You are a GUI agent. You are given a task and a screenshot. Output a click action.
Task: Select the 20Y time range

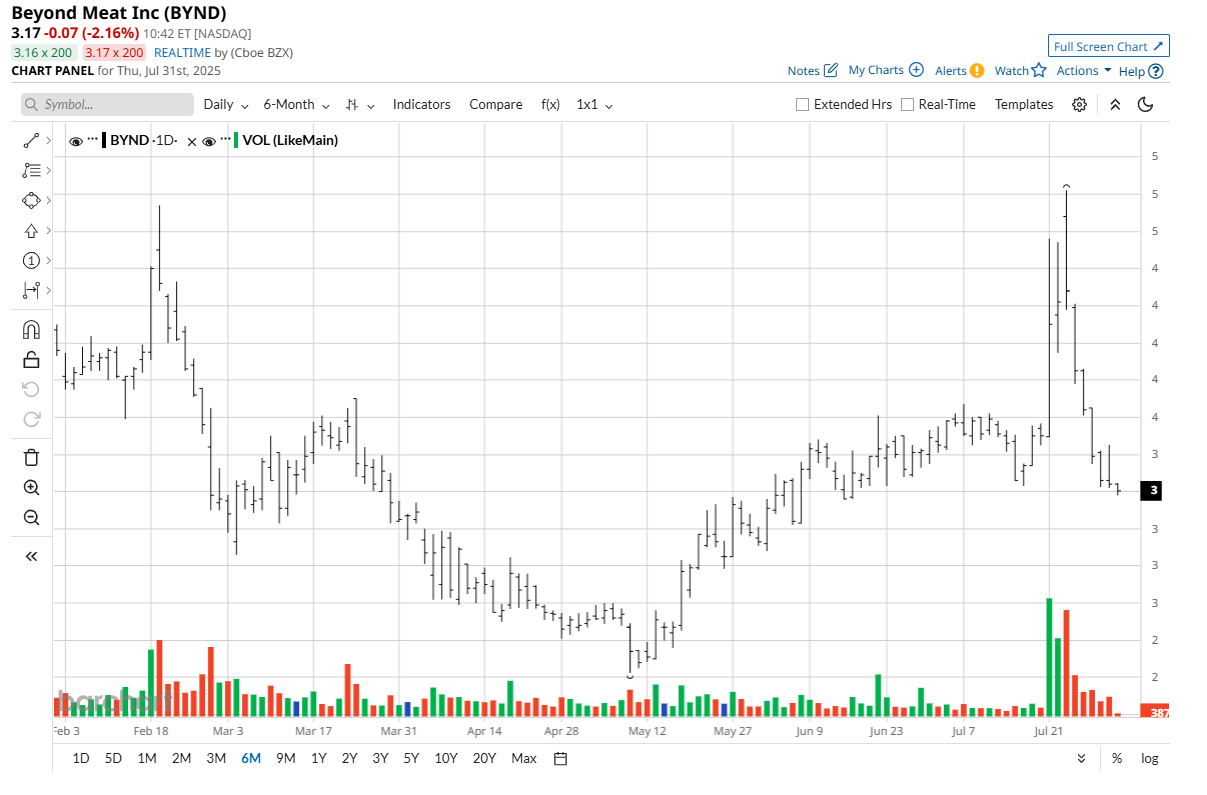(x=484, y=758)
